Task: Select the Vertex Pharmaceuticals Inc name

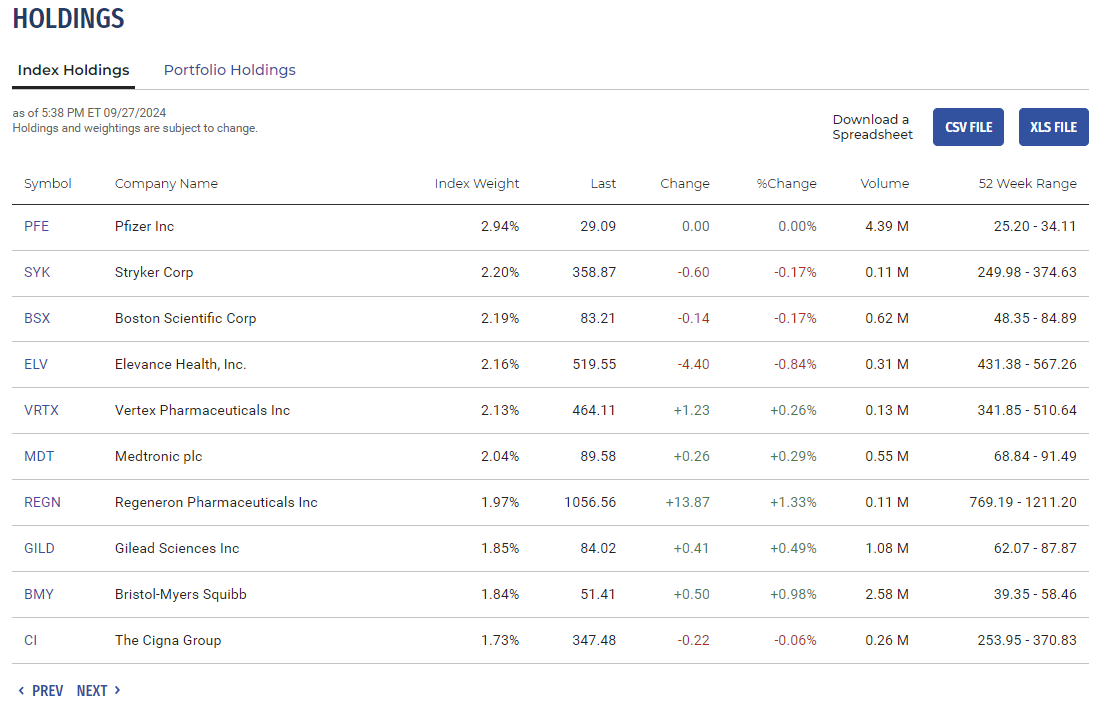Action: tap(203, 410)
